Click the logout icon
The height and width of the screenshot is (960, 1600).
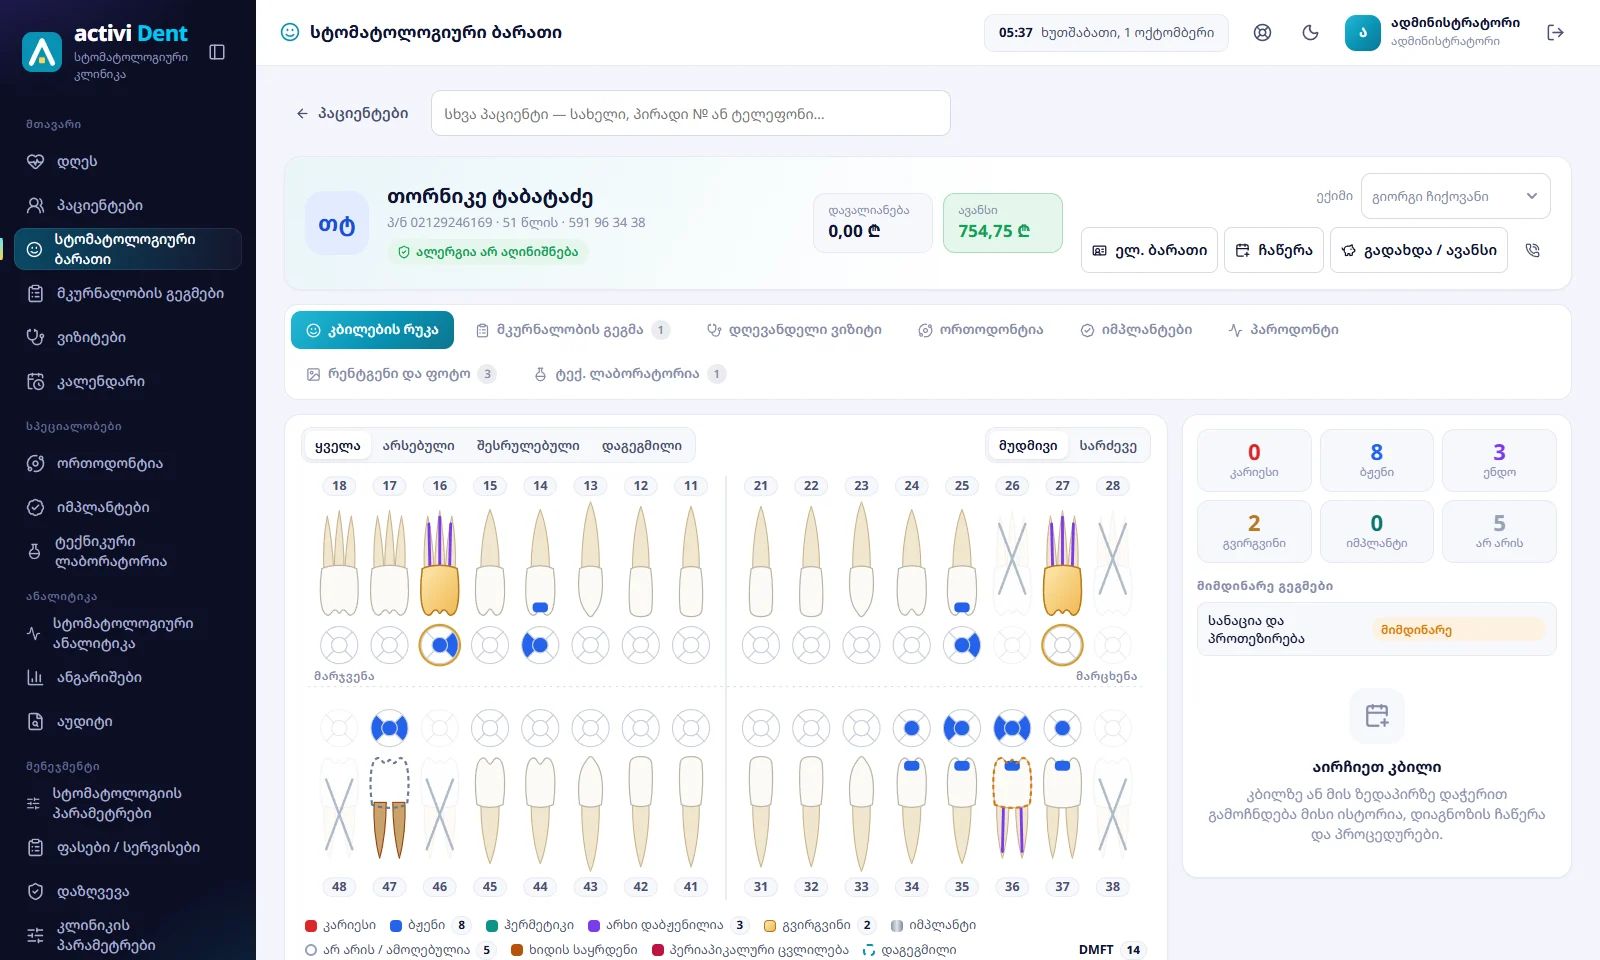pyautogui.click(x=1555, y=33)
